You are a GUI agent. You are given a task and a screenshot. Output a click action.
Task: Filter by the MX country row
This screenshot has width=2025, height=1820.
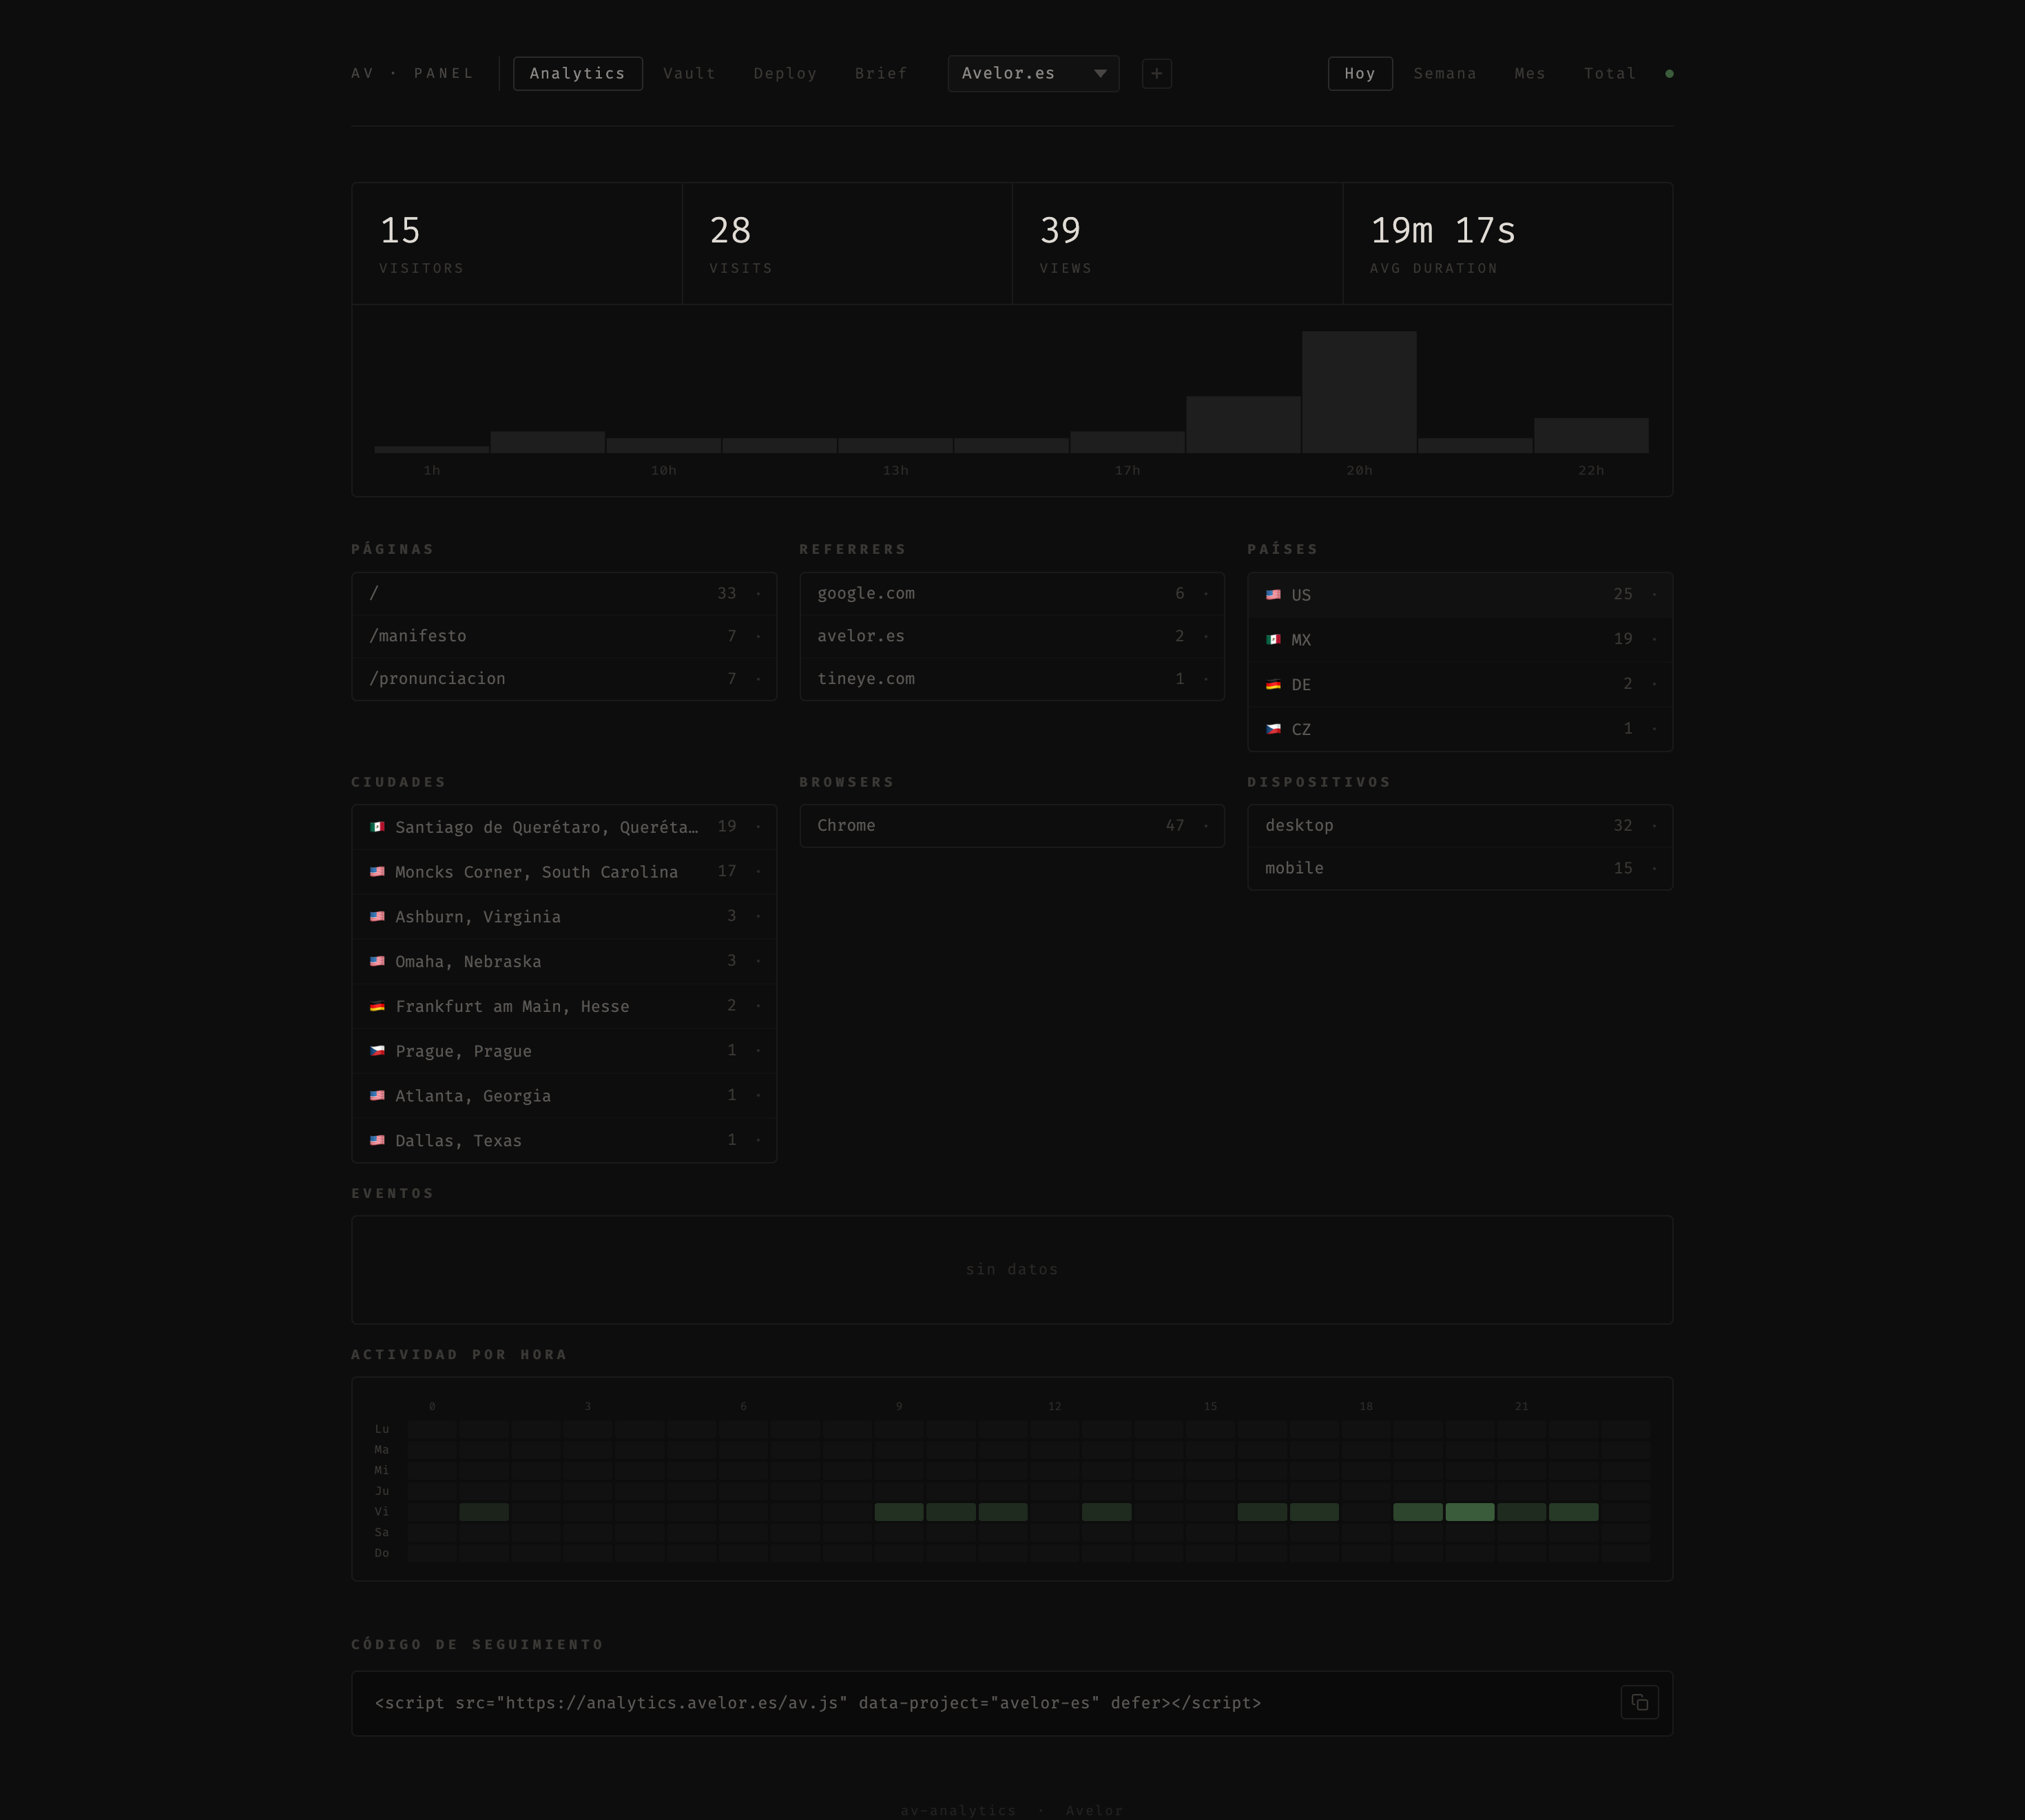coord(1460,639)
